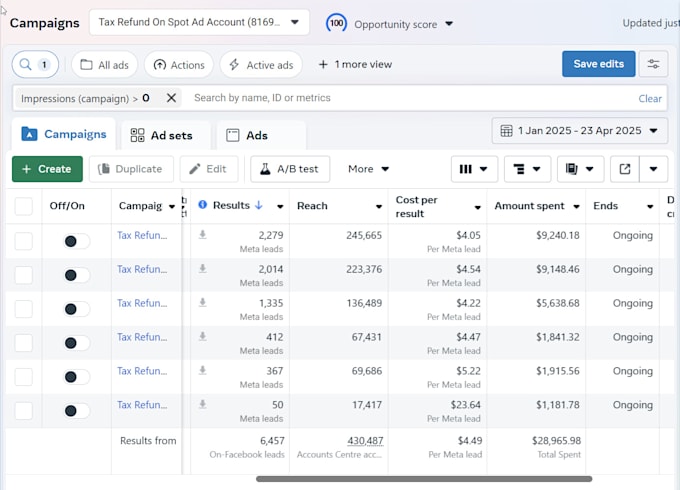Click the Save edits button

pos(598,64)
